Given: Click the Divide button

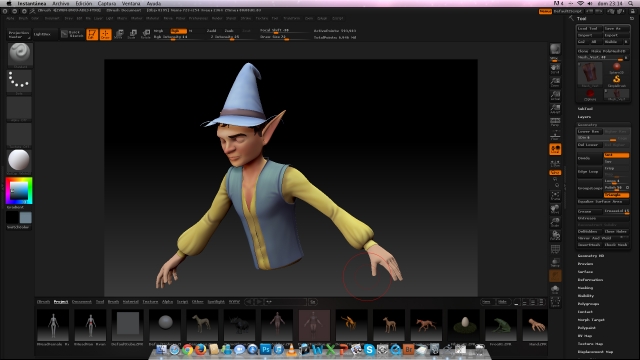Looking at the screenshot, I should 589,158.
